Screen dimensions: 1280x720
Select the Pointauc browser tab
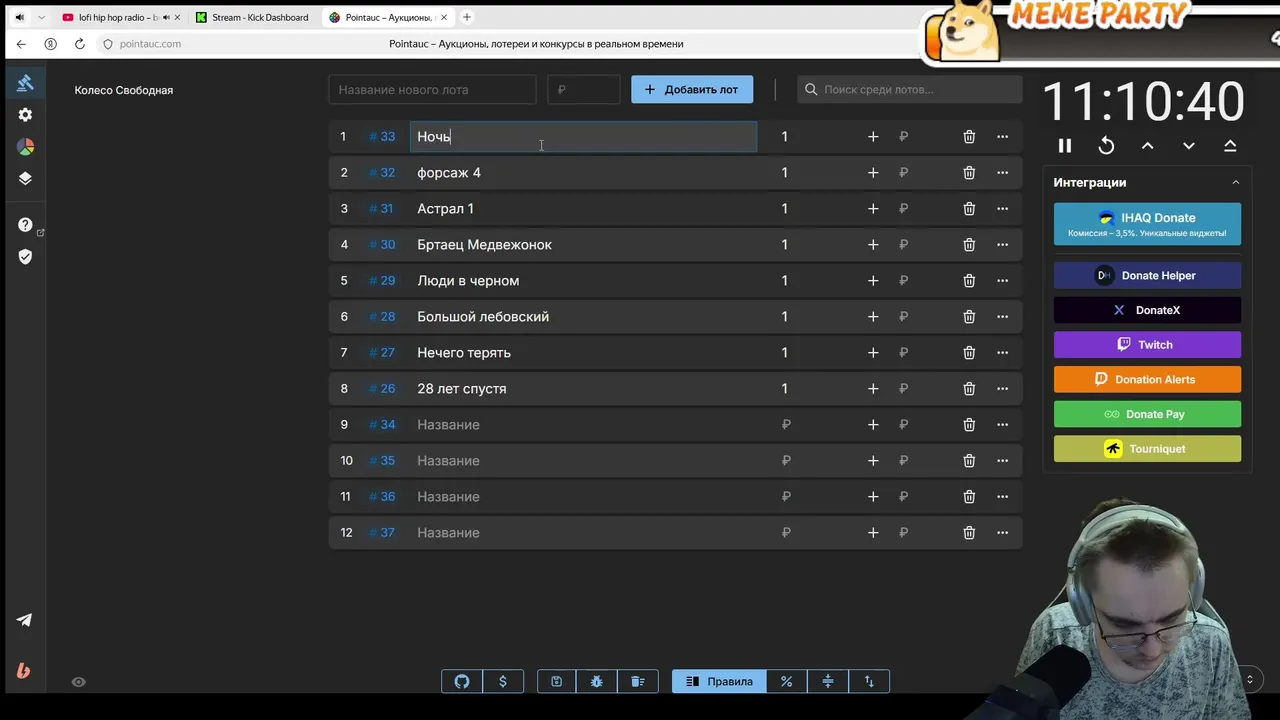click(387, 17)
